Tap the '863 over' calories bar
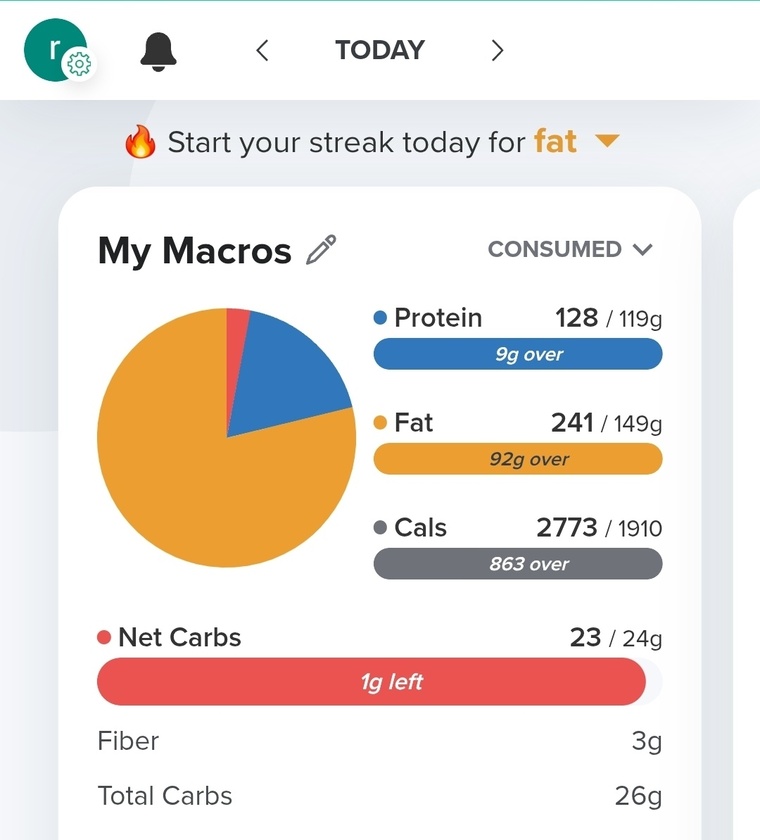The height and width of the screenshot is (840, 760). point(518,564)
